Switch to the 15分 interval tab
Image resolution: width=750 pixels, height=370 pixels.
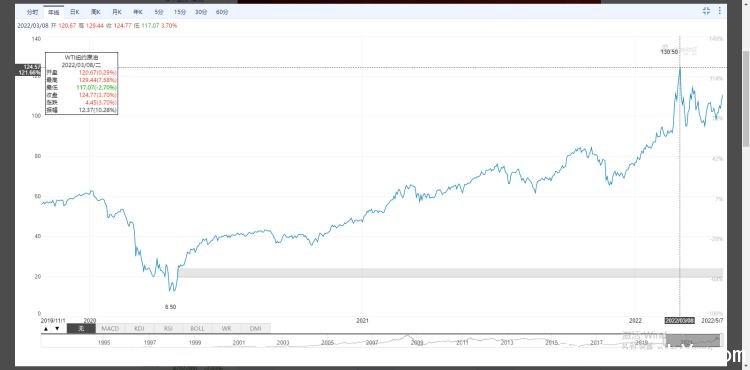(x=180, y=12)
